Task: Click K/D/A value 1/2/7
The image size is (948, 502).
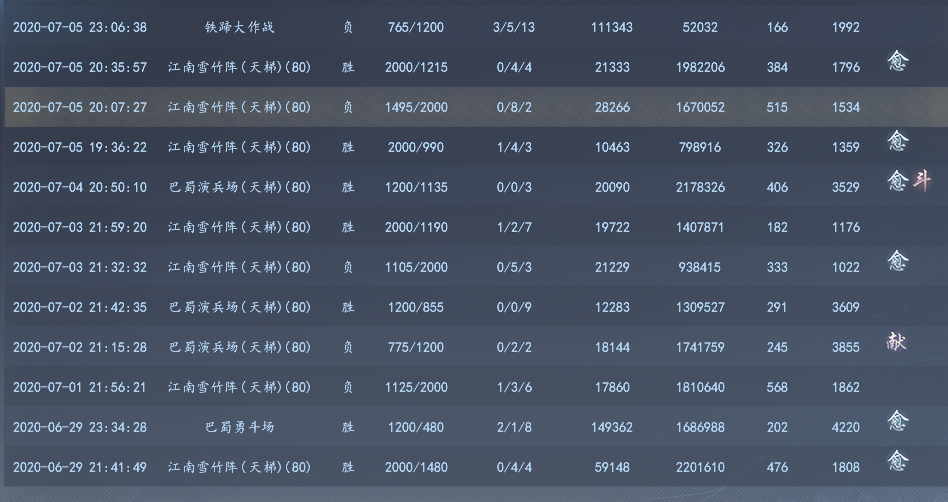Action: 514,227
